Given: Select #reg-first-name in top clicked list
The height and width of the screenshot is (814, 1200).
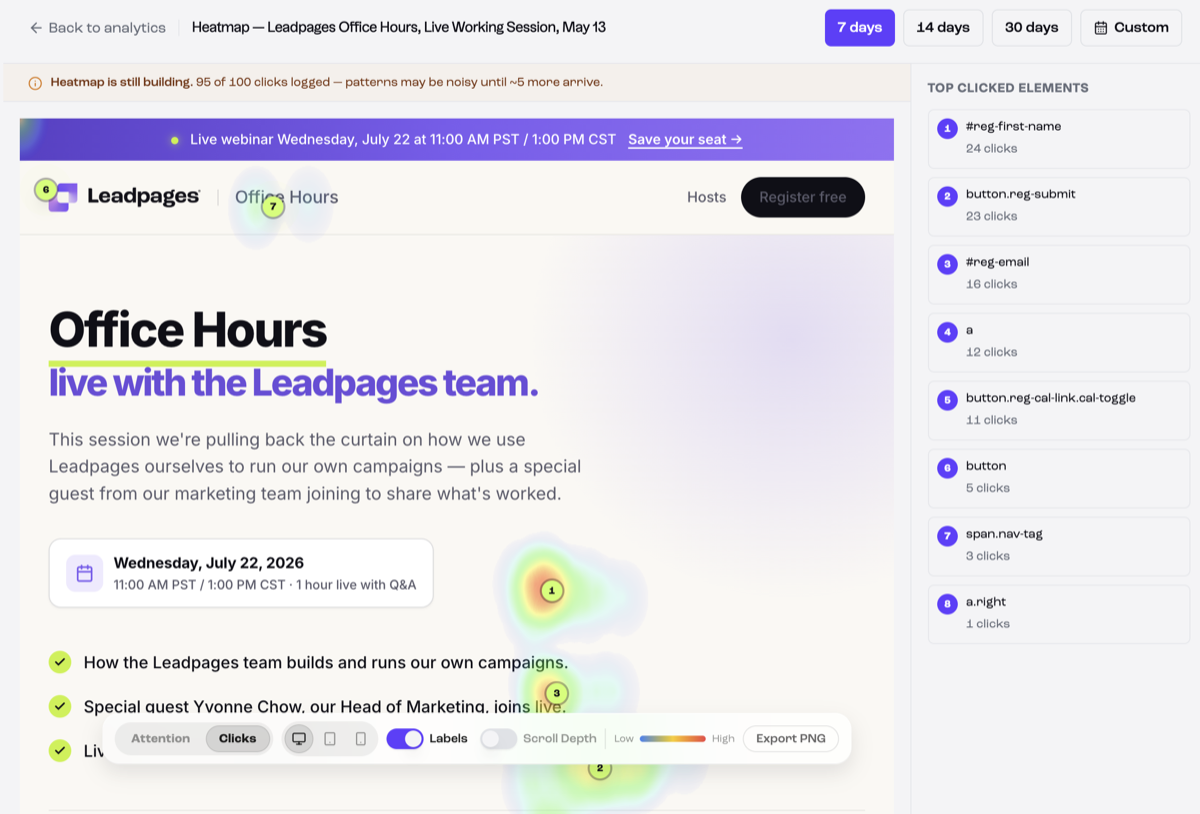Looking at the screenshot, I should click(x=1059, y=137).
